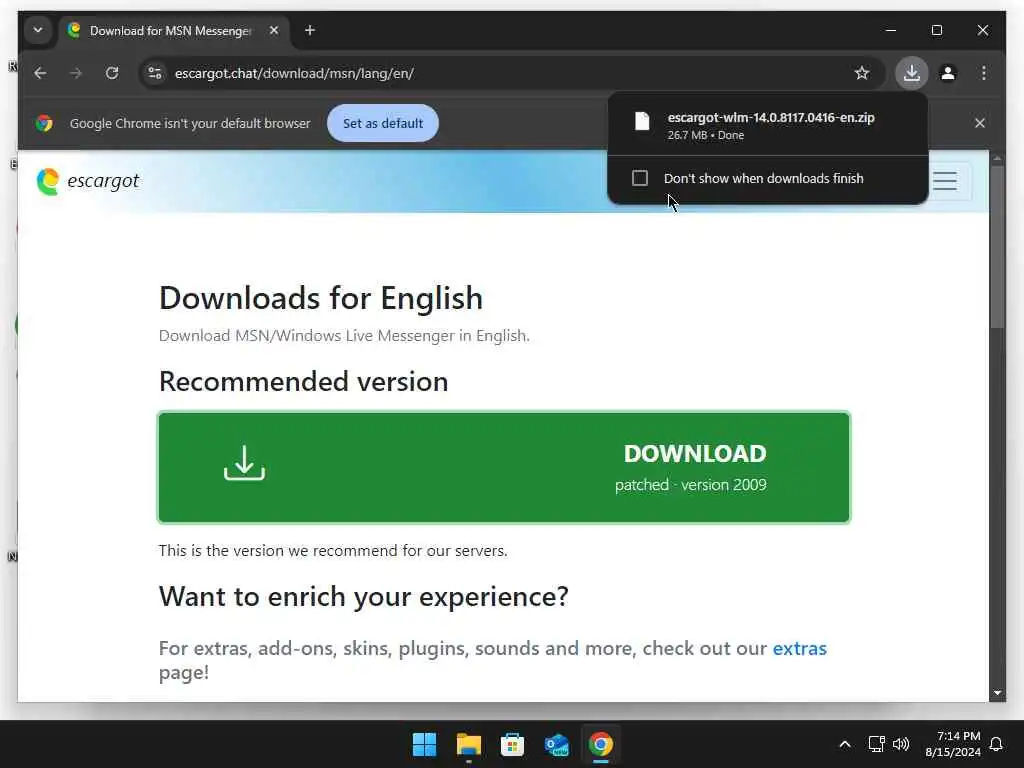Image resolution: width=1024 pixels, height=768 pixels.
Task: Click the Downloads for English heading
Action: (321, 298)
